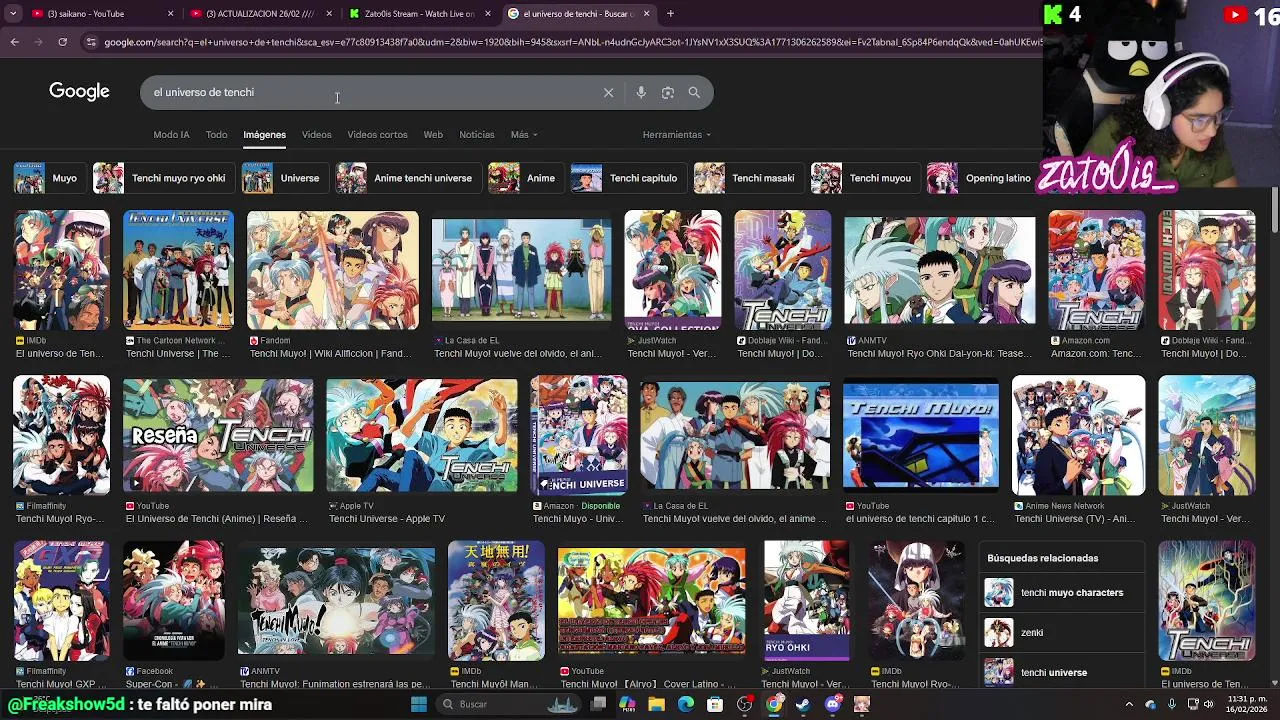The image size is (1280, 720).
Task: Open the Noticias tab
Action: pos(476,134)
